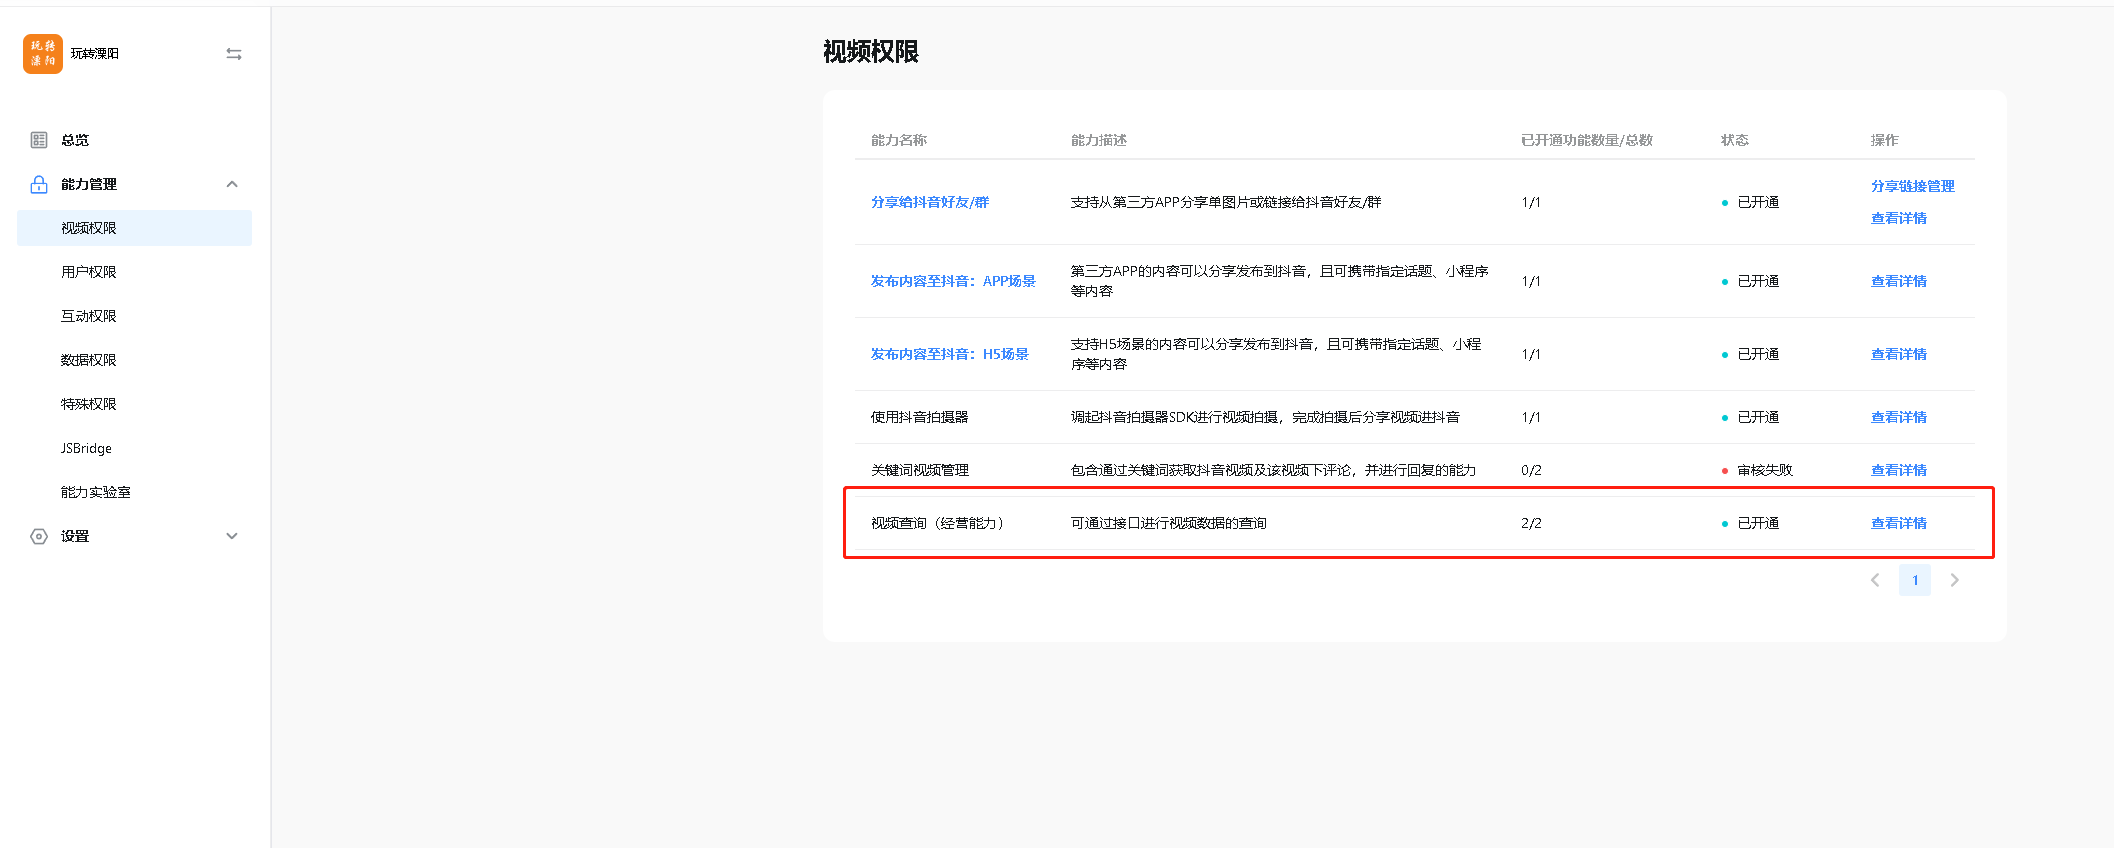Image resolution: width=2114 pixels, height=848 pixels.
Task: Click the 设置 gear icon
Action: coord(39,536)
